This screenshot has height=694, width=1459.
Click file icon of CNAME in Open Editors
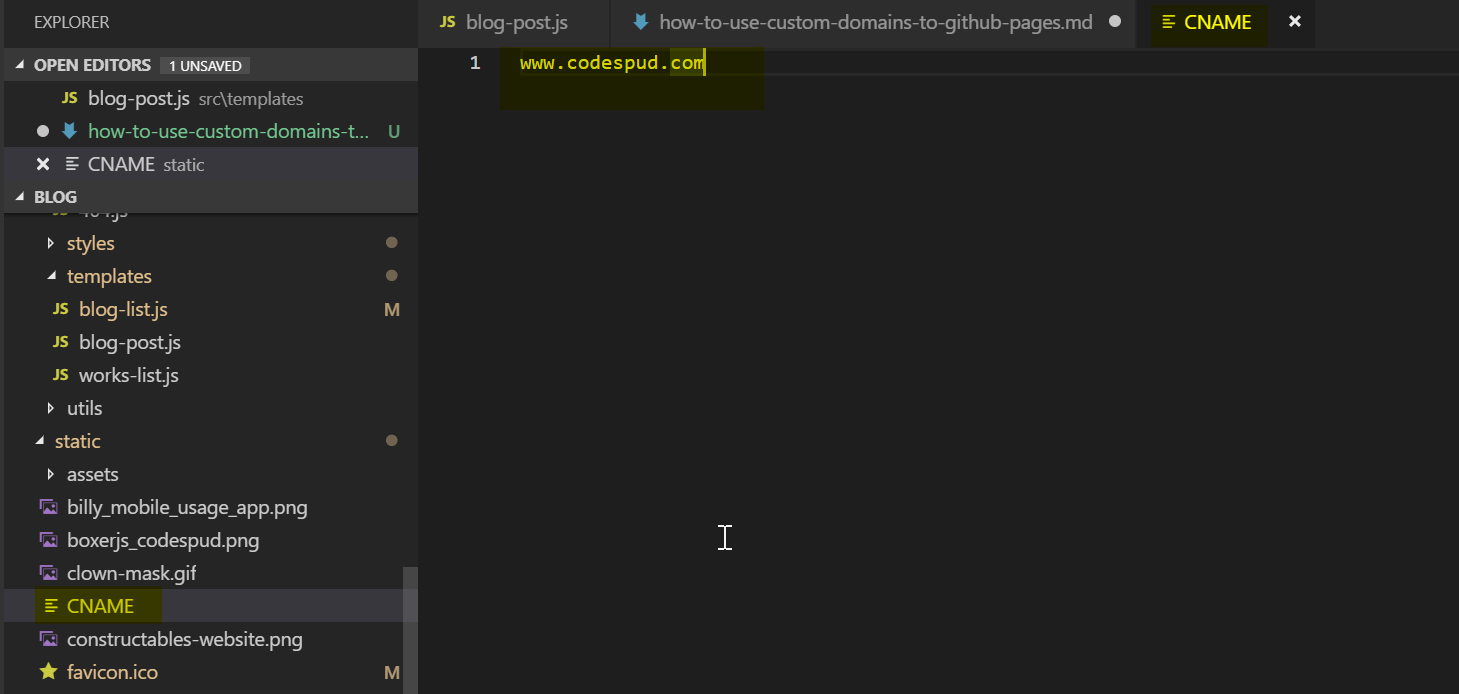pos(72,164)
